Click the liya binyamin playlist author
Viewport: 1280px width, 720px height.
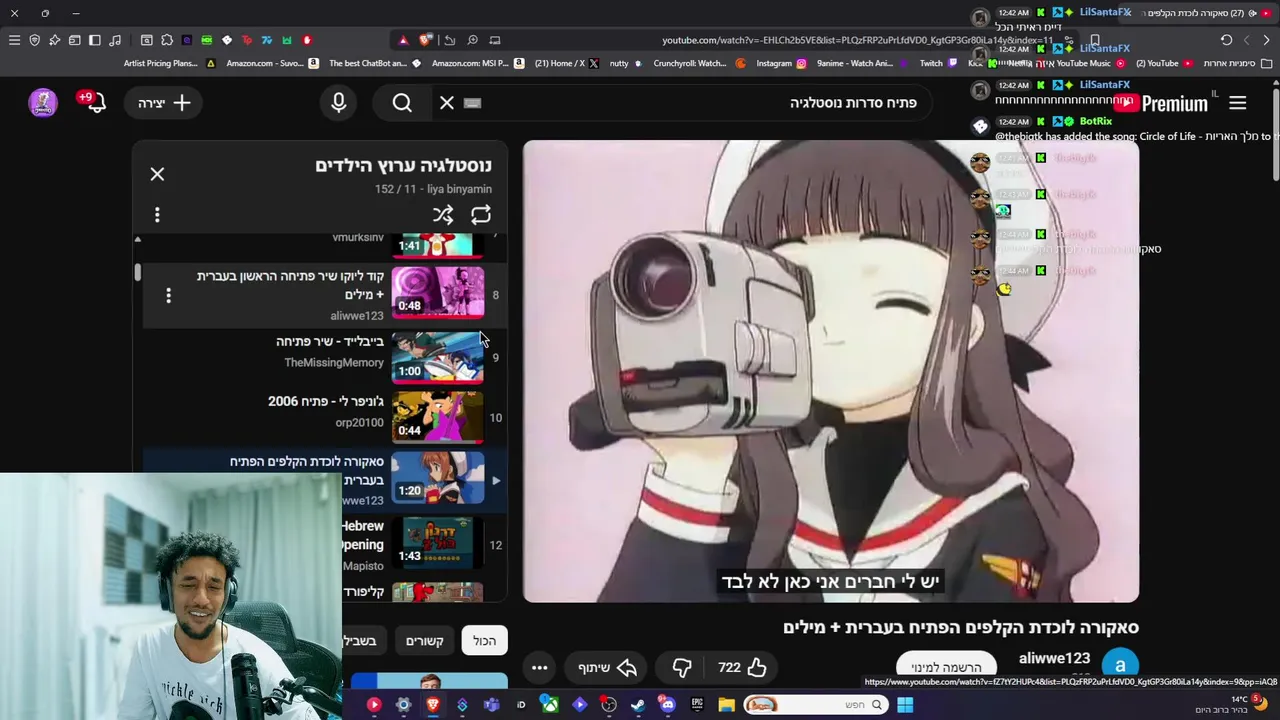[459, 189]
